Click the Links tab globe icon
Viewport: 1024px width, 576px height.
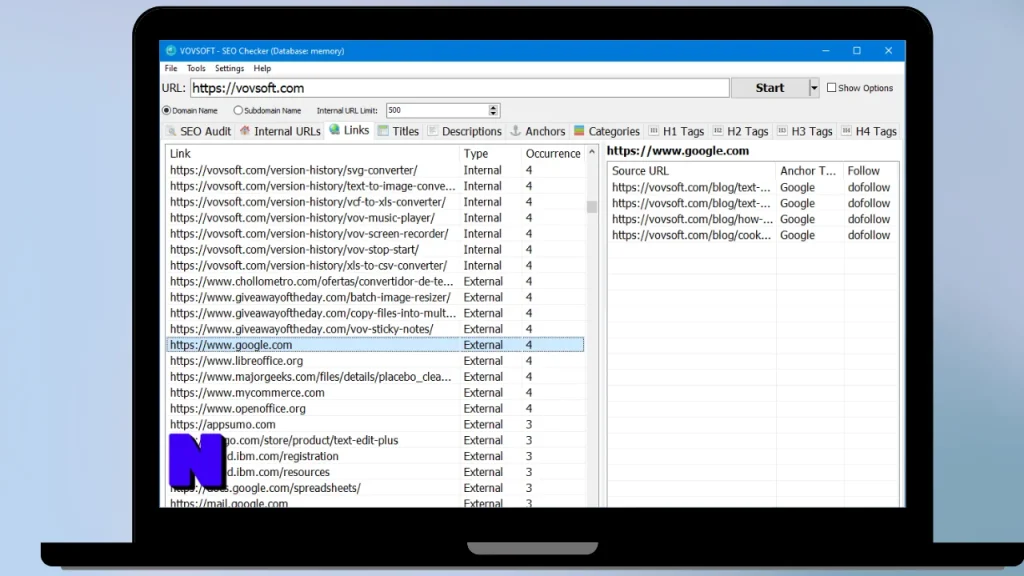point(334,130)
